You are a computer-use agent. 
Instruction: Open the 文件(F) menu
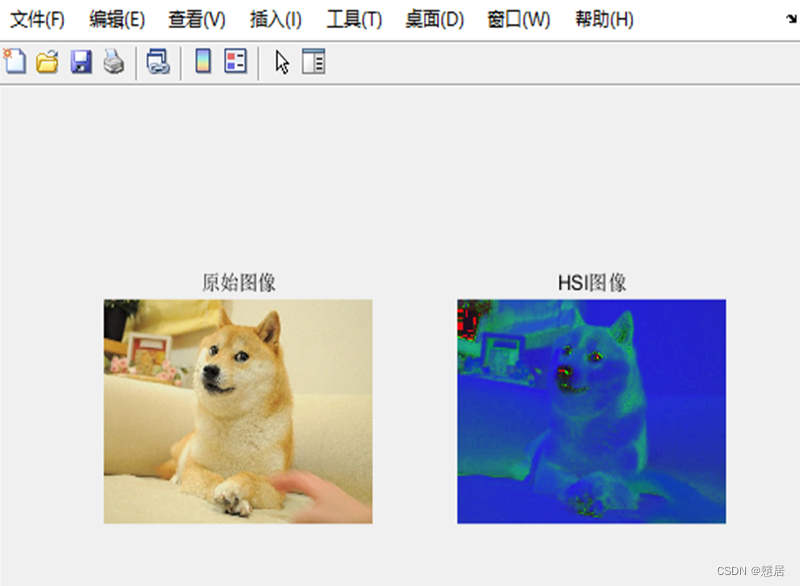point(37,20)
